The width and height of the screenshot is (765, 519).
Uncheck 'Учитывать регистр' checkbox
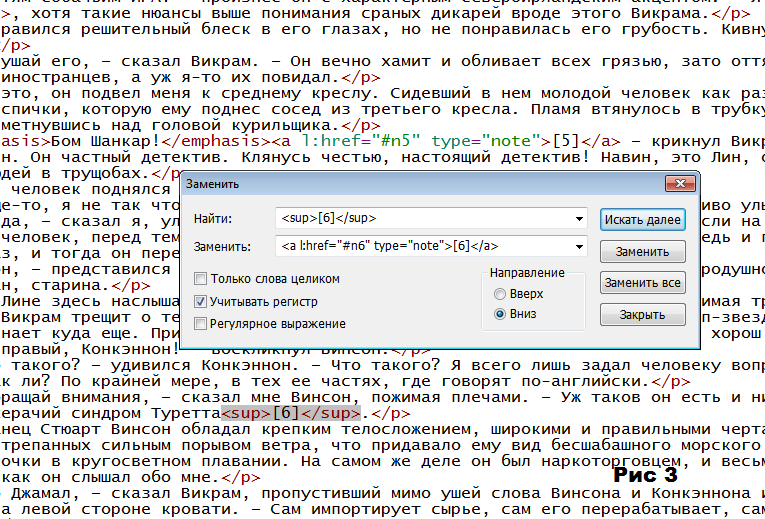click(x=201, y=301)
